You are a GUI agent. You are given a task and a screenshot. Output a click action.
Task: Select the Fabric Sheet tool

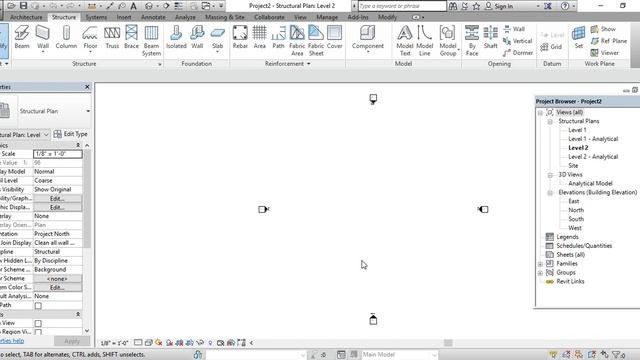pos(316,40)
